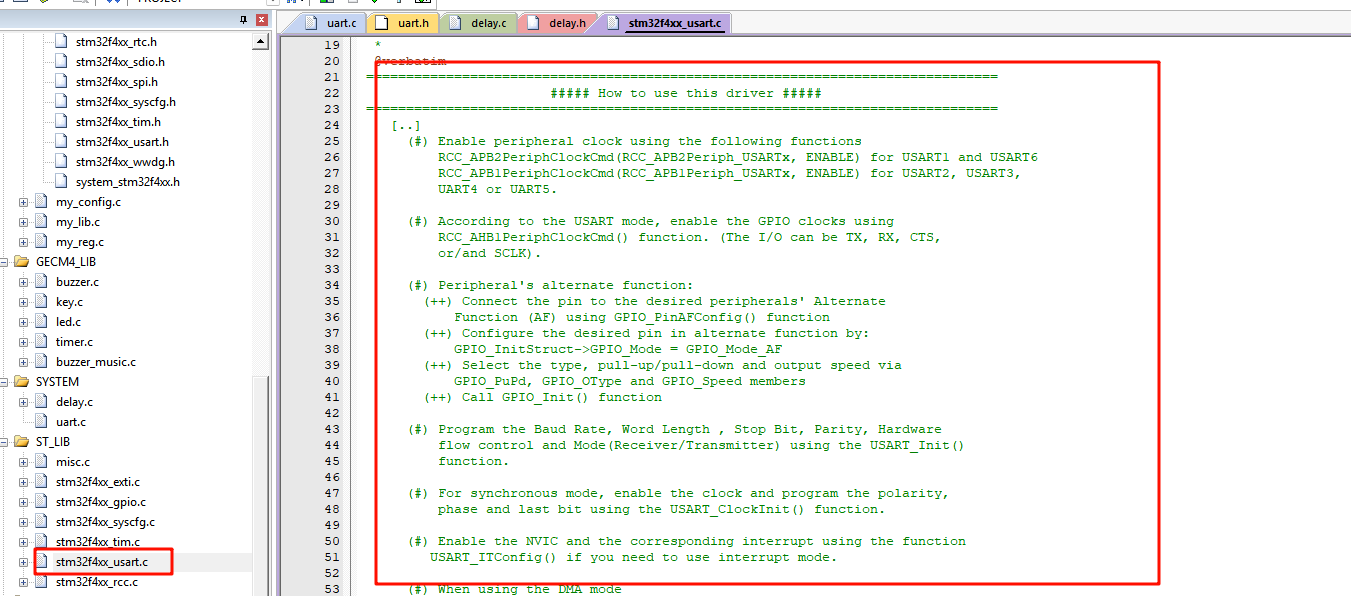The width and height of the screenshot is (1351, 596).
Task: Switch to the delay.h editor tab
Action: (556, 22)
